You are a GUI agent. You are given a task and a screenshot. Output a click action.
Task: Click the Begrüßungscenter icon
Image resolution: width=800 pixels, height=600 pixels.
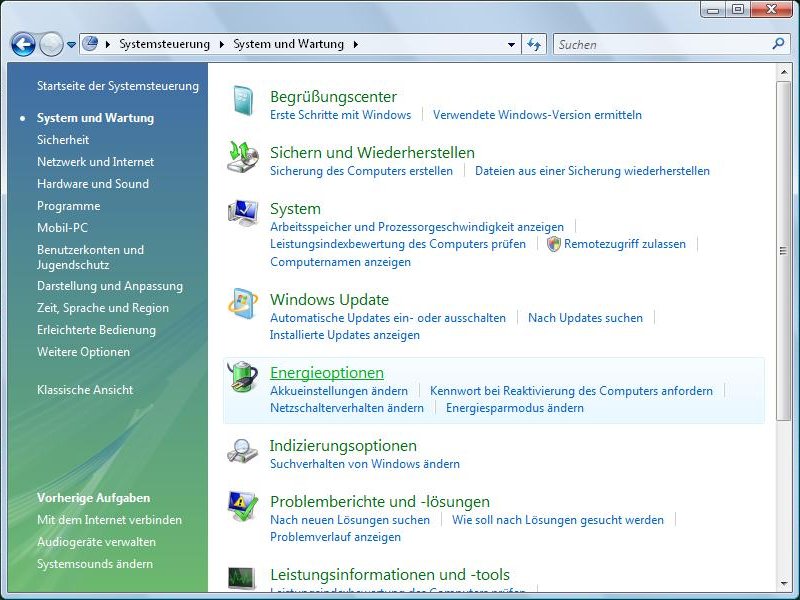point(243,101)
